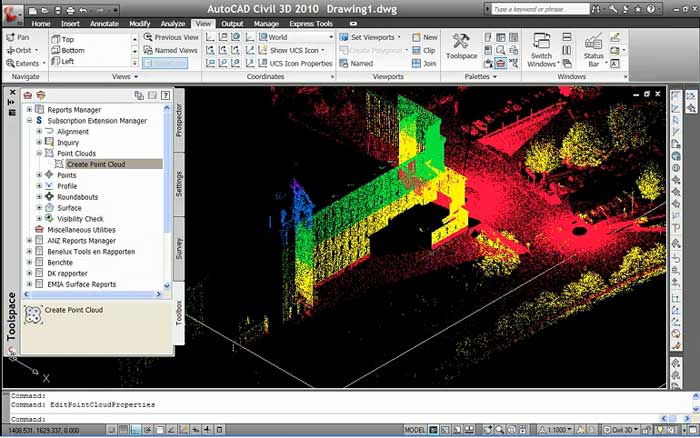Open the Modify ribbon tab
This screenshot has width=700, height=438.
click(x=139, y=24)
